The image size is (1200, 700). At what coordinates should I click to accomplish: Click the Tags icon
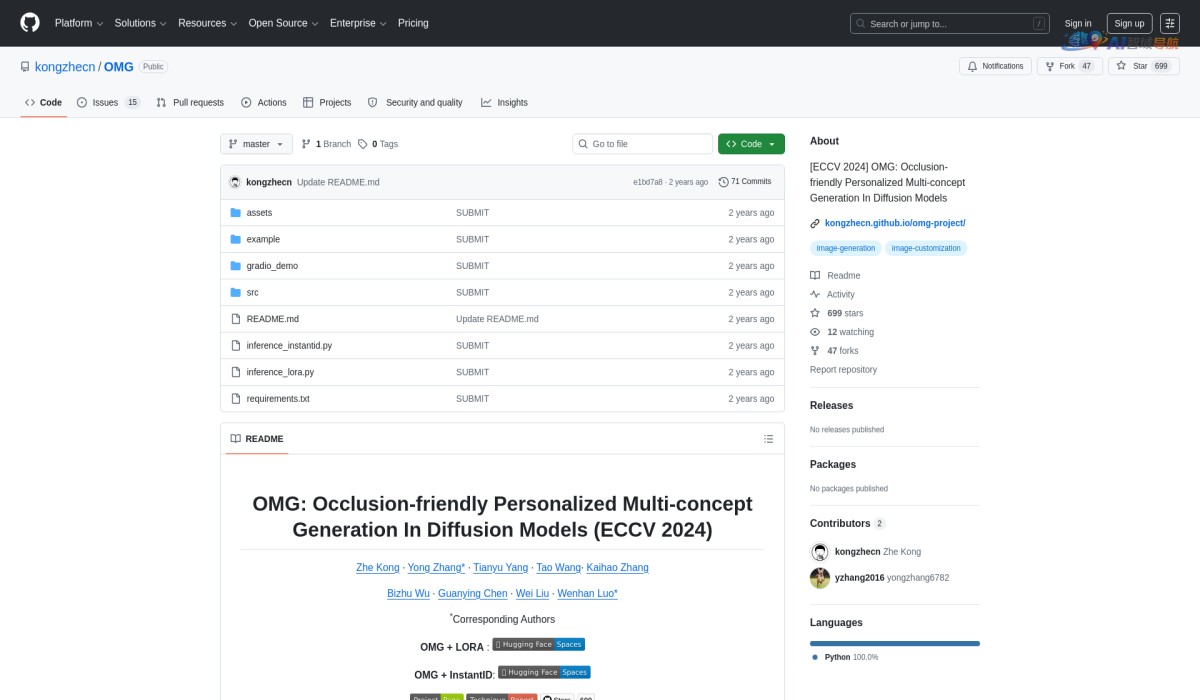click(362, 144)
